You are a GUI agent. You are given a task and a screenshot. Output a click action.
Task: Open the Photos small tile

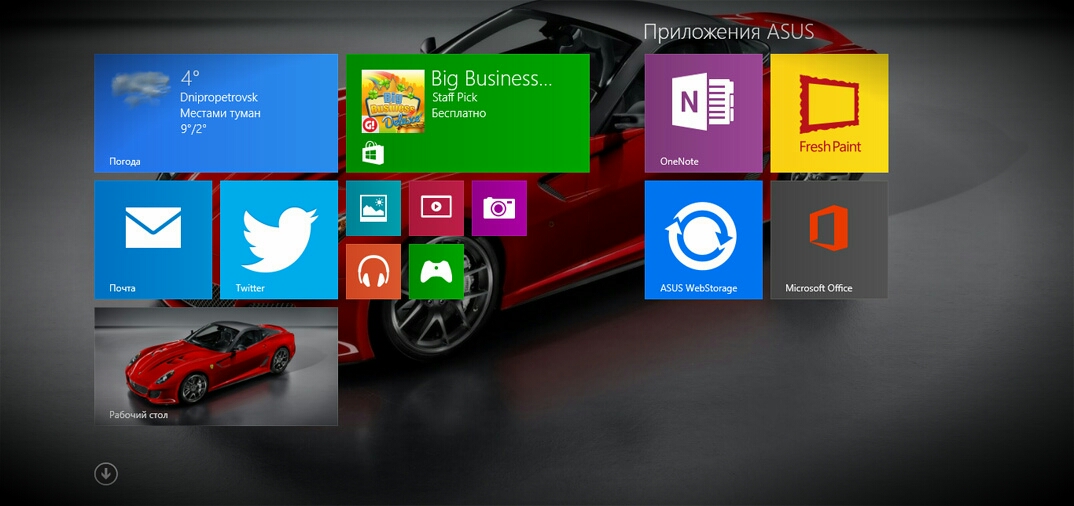373,208
